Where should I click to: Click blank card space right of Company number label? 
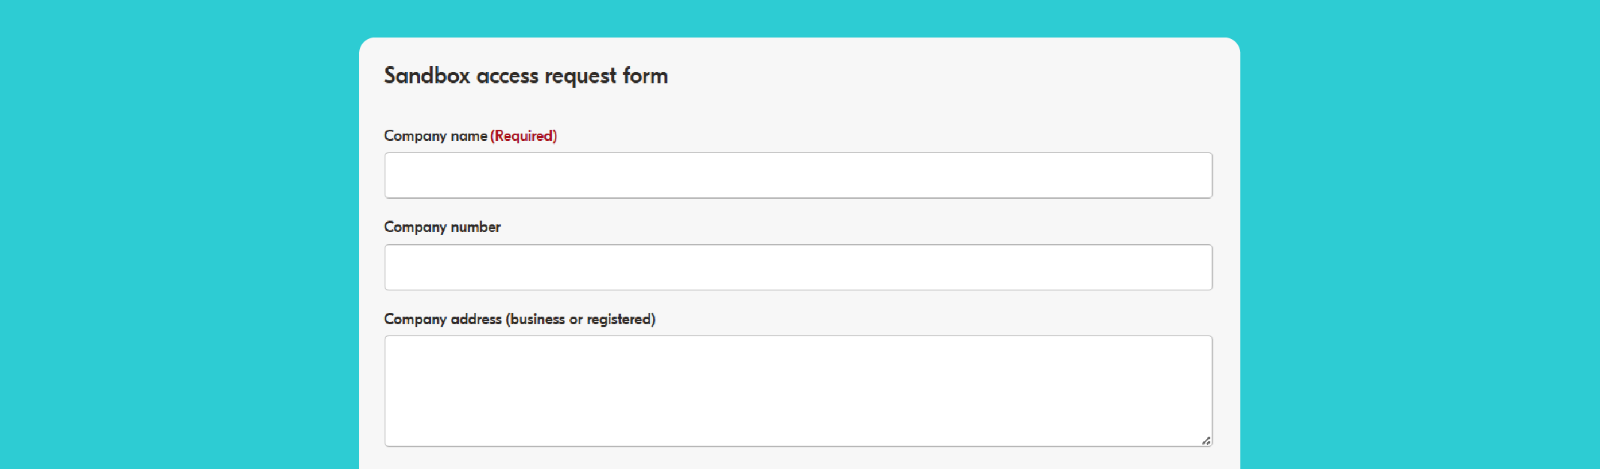pos(850,227)
